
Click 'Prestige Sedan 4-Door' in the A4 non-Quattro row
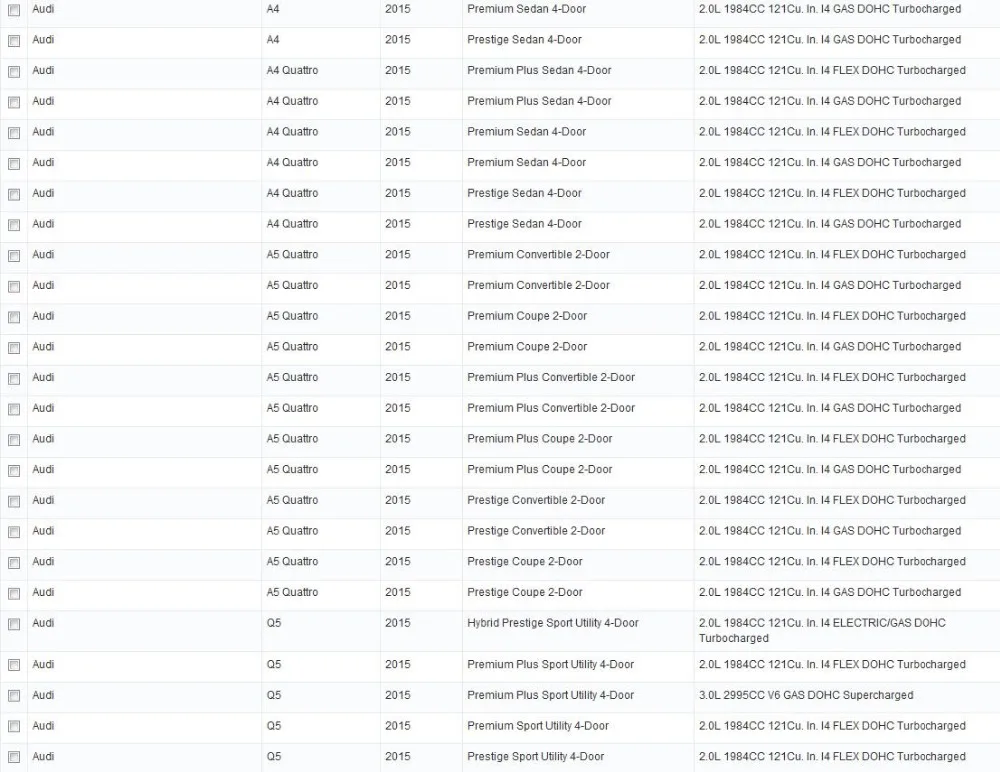pos(524,40)
